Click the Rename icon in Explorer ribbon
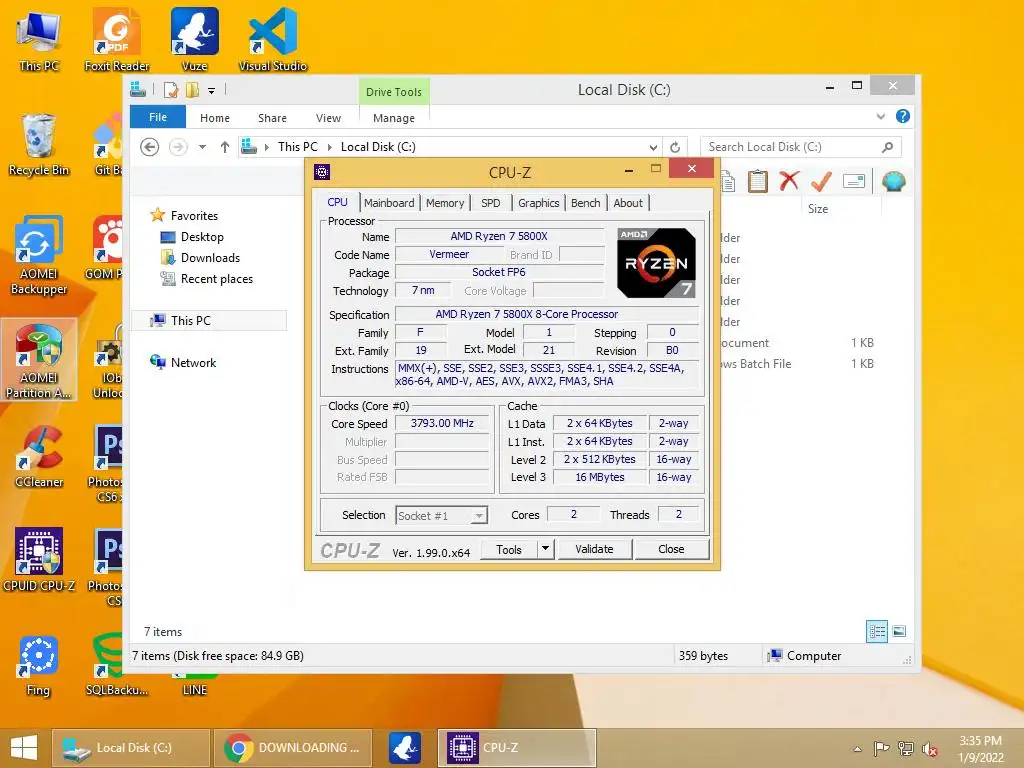1024x768 pixels. click(854, 181)
